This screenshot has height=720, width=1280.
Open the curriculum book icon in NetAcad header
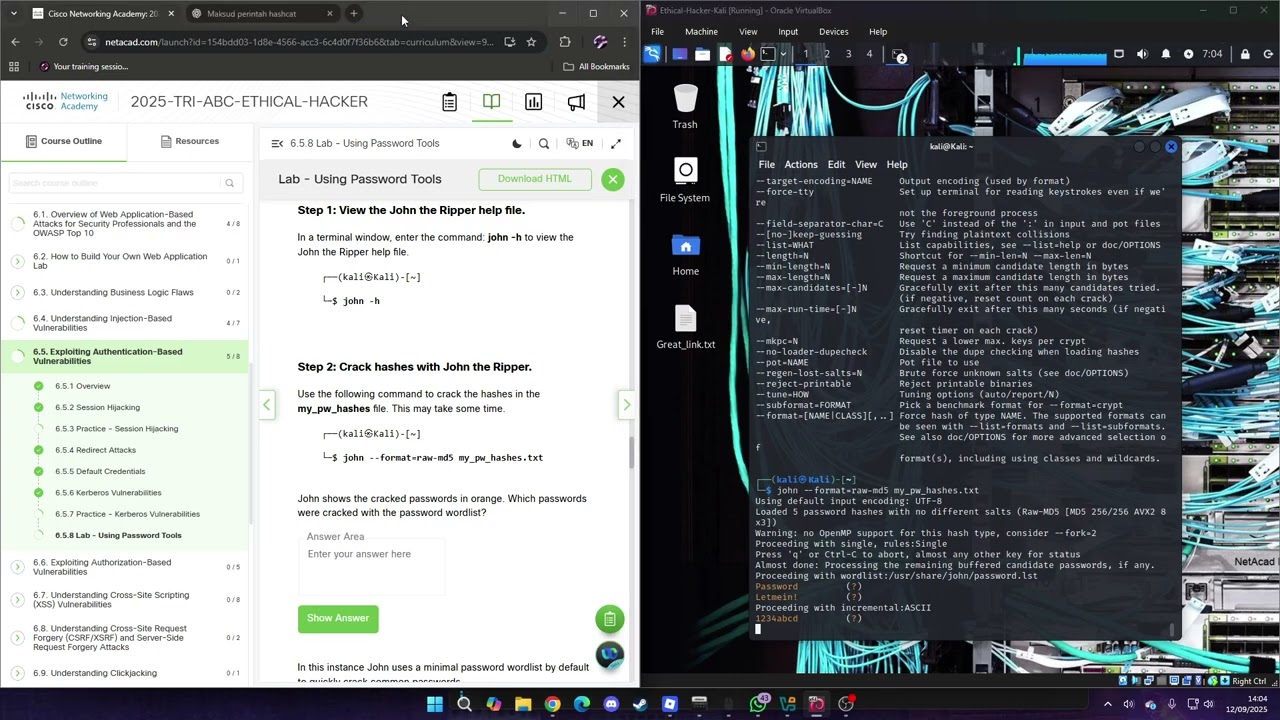click(491, 102)
